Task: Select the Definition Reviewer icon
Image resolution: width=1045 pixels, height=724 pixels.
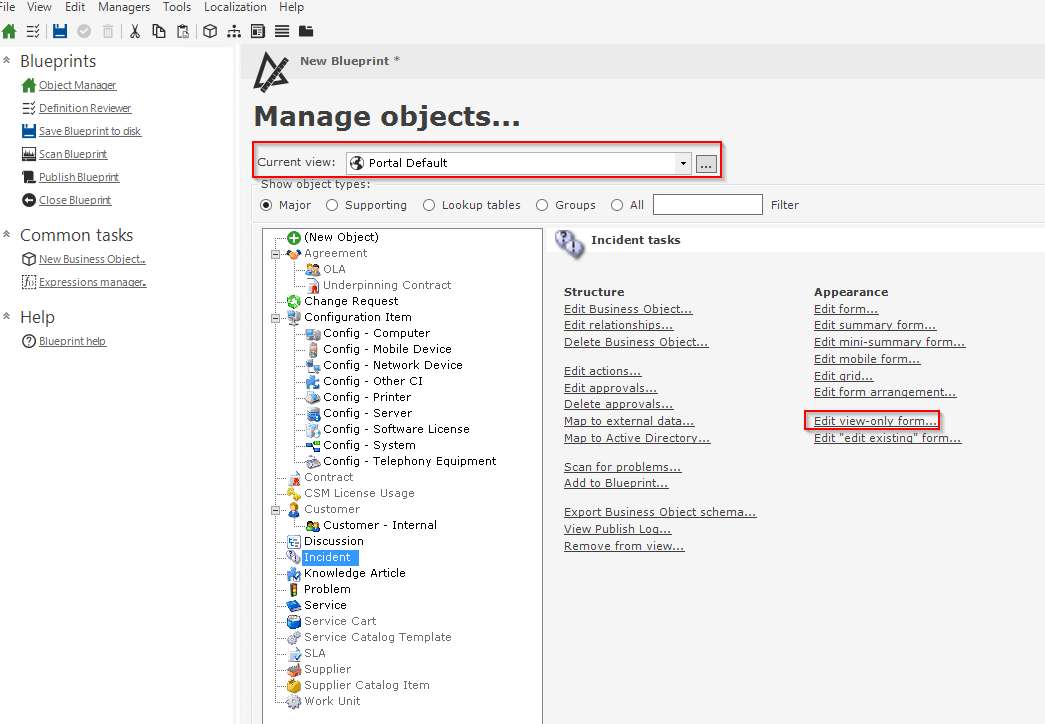Action: [x=29, y=107]
